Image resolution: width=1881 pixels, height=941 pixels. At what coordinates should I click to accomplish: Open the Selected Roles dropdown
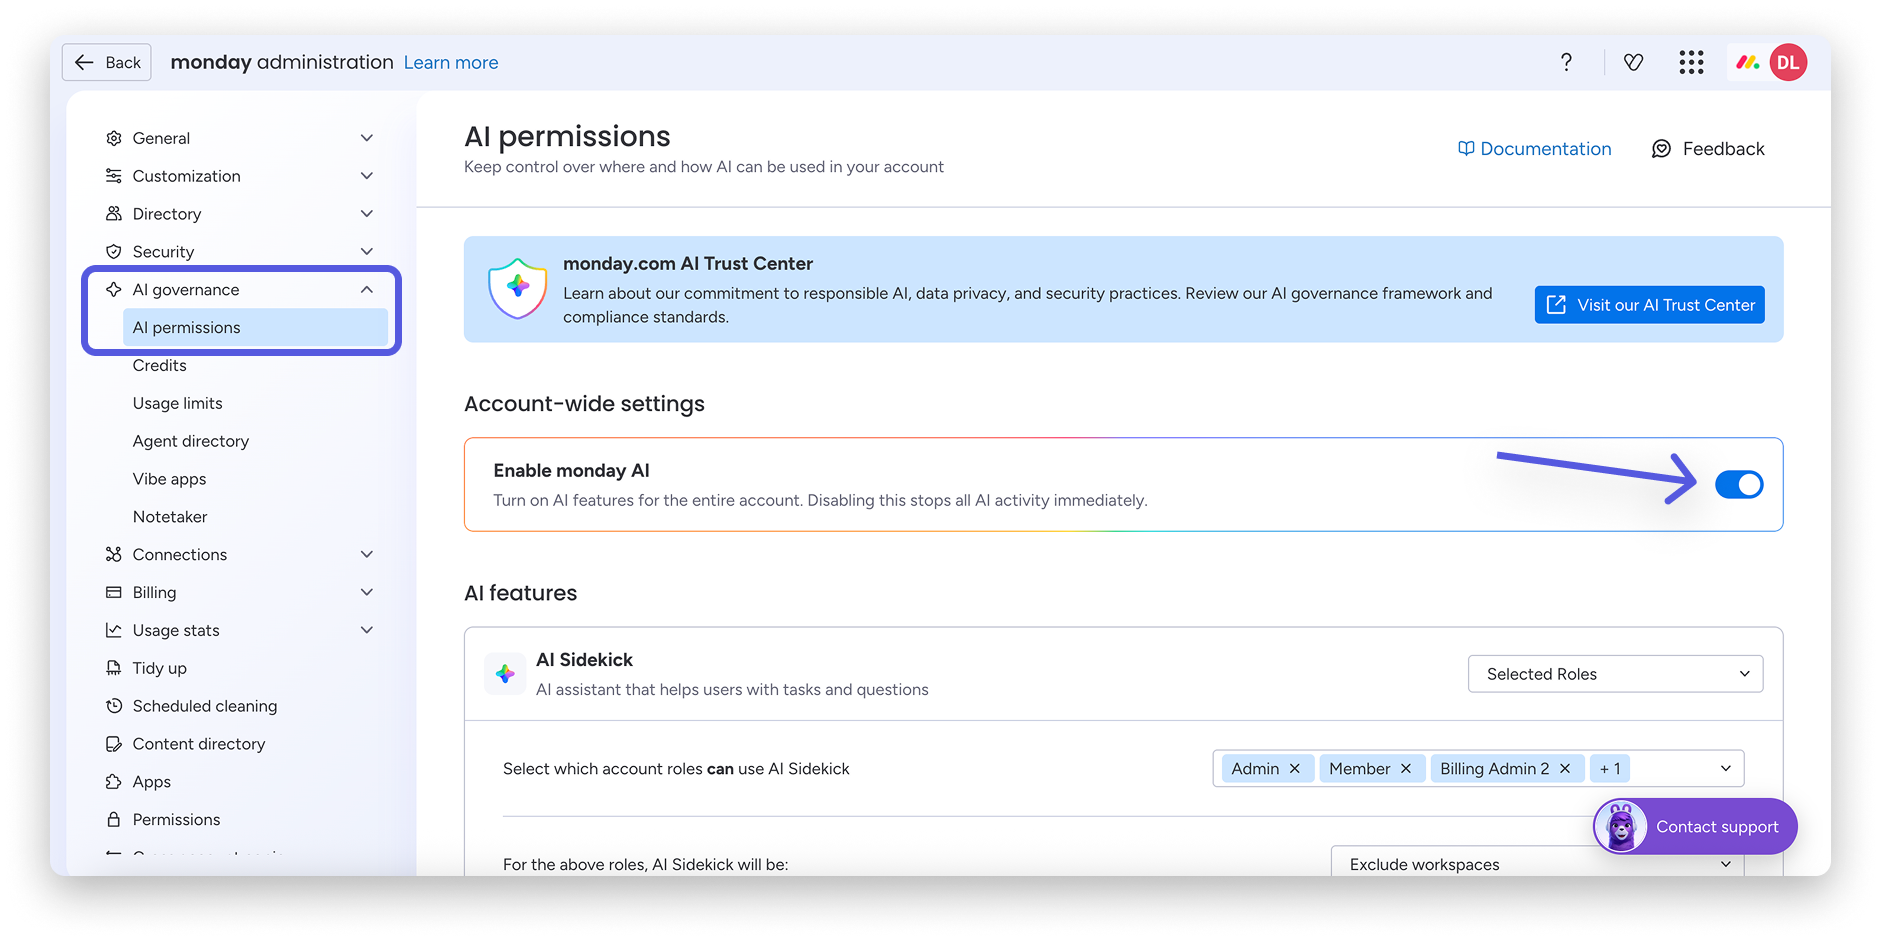pos(1615,674)
